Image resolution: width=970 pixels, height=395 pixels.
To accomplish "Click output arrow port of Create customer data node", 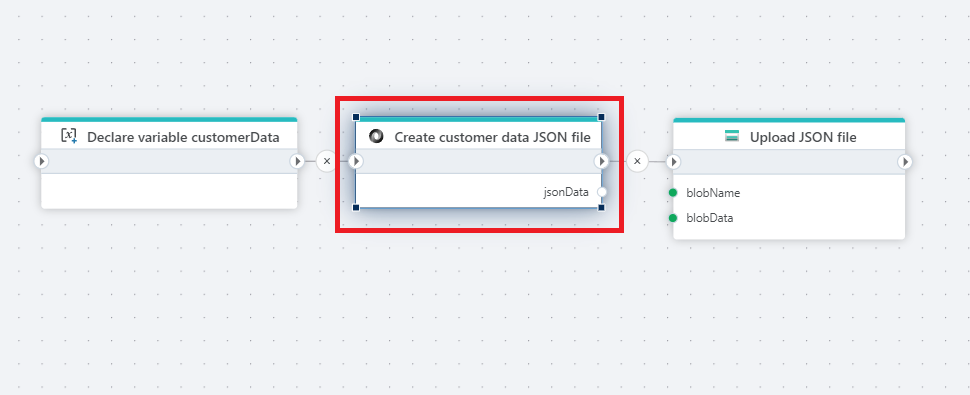I will coord(601,161).
